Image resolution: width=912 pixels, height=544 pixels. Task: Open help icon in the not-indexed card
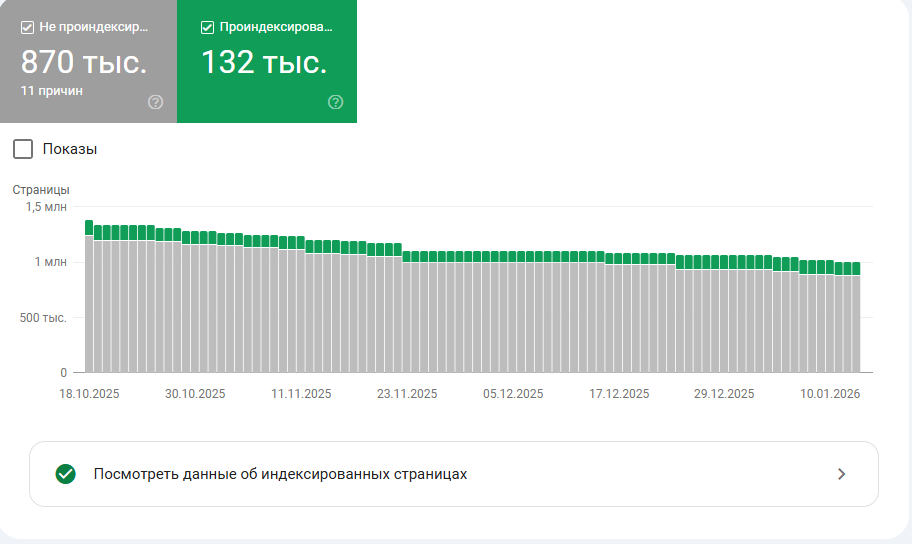pyautogui.click(x=155, y=102)
